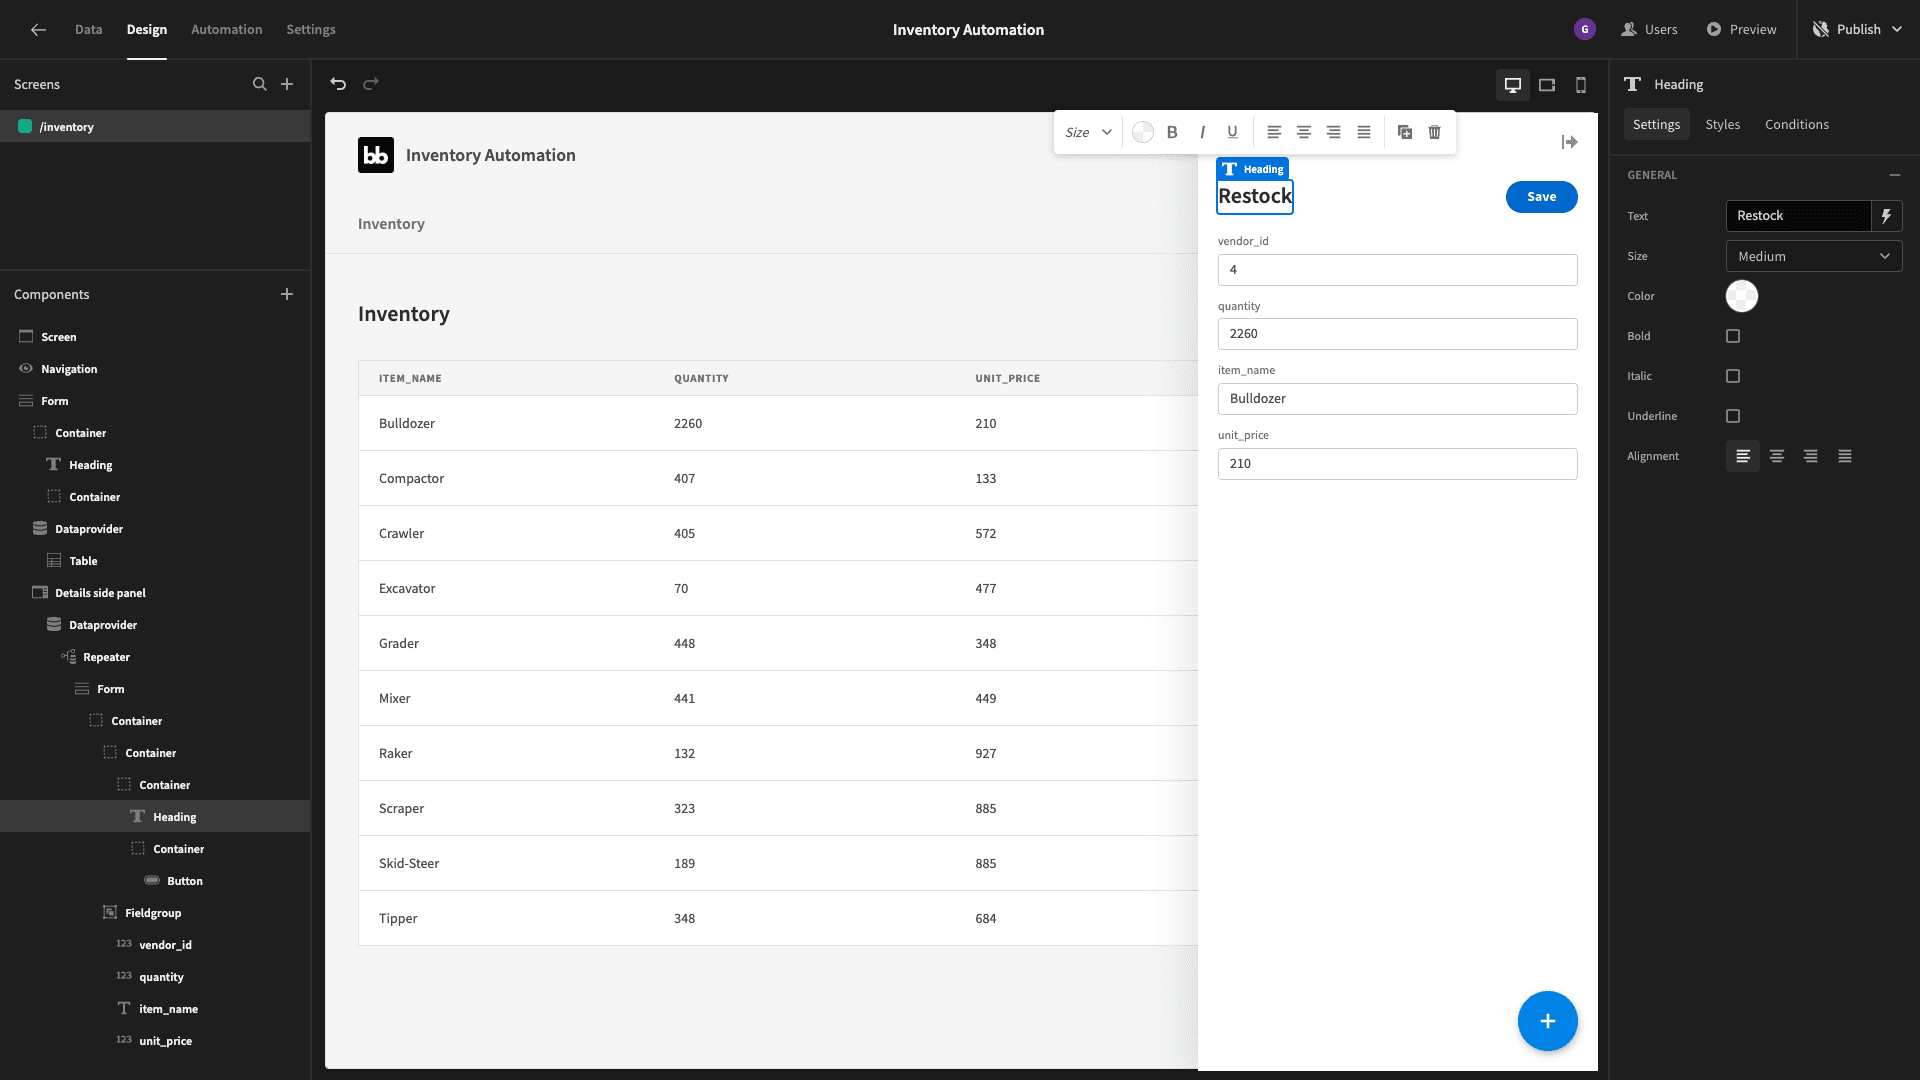1920x1080 pixels.
Task: Center align text in floating toolbar
Action: 1304,132
